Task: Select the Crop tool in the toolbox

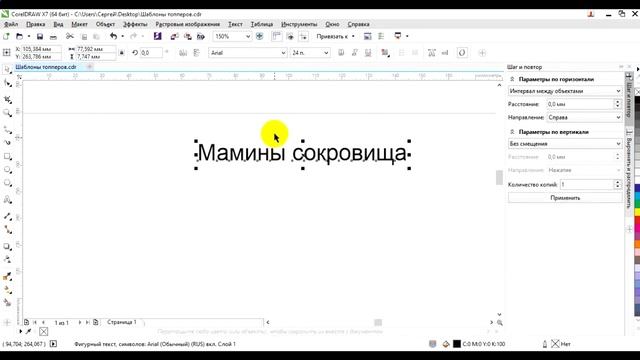Action: 7,100
